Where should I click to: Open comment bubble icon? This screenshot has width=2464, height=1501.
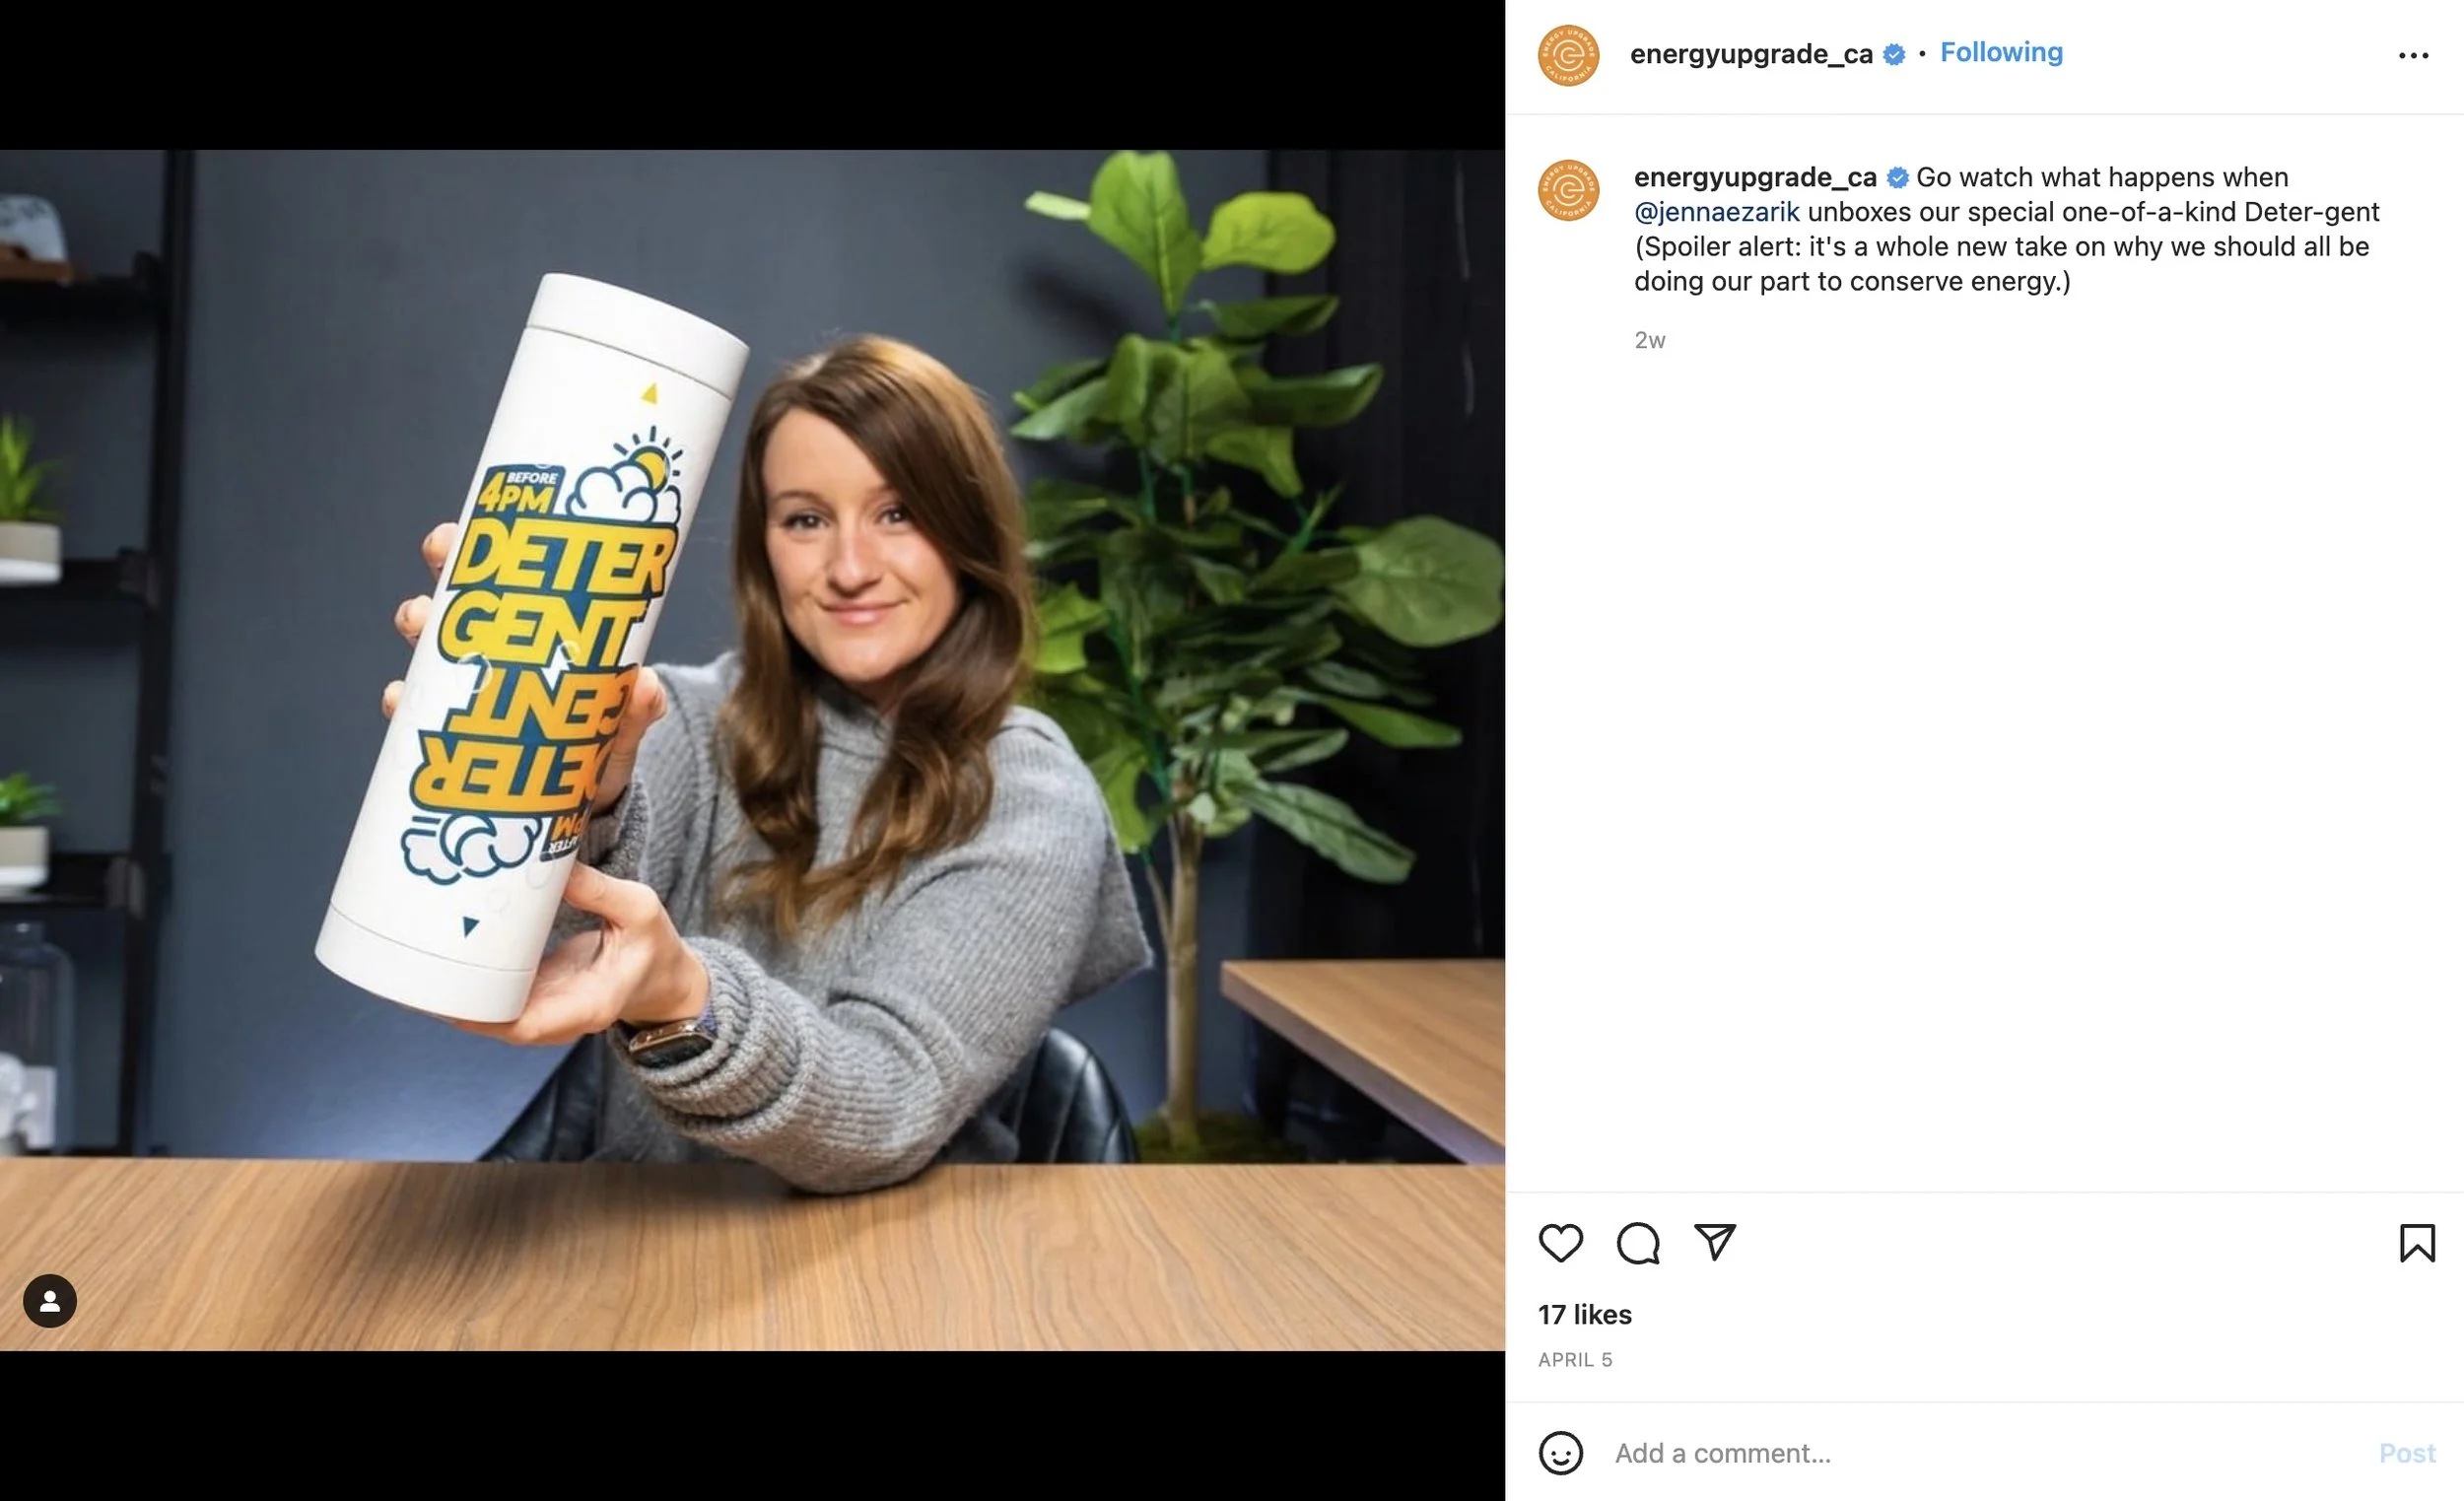point(1638,1243)
